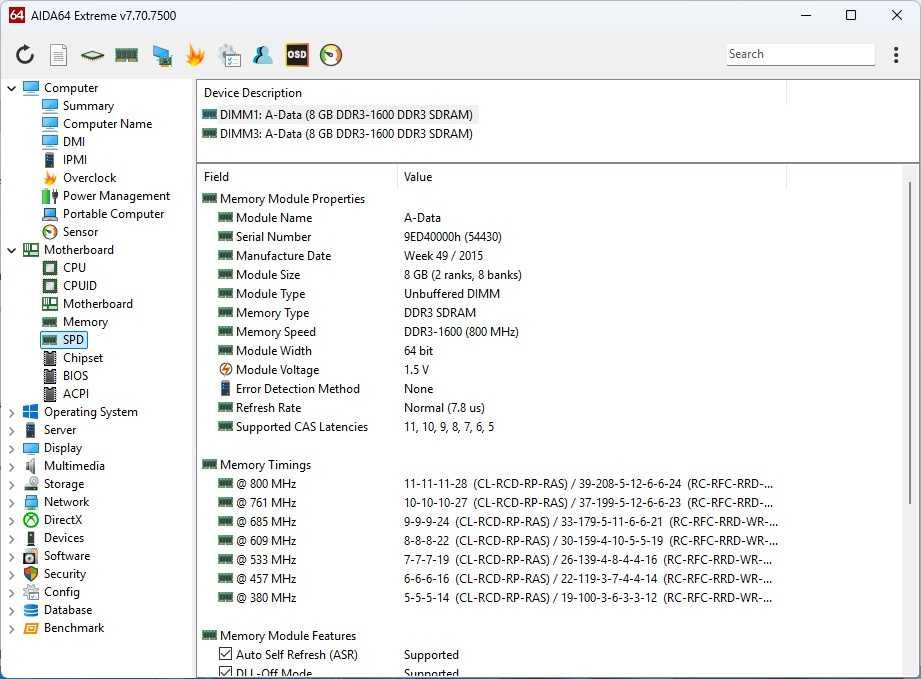
Task: Click the Devices tree icon
Action: click(x=31, y=539)
